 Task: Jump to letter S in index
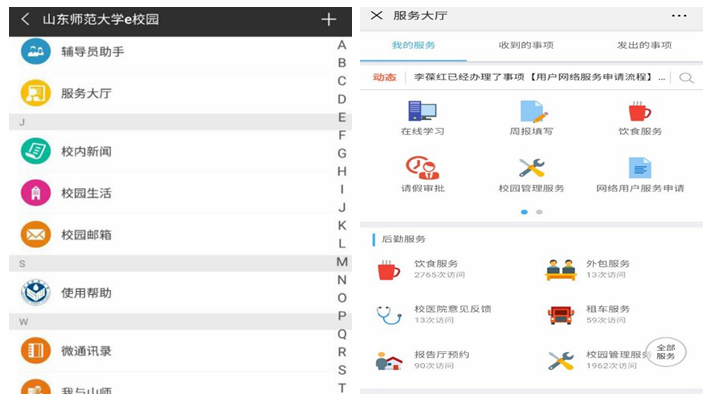pyautogui.click(x=342, y=370)
